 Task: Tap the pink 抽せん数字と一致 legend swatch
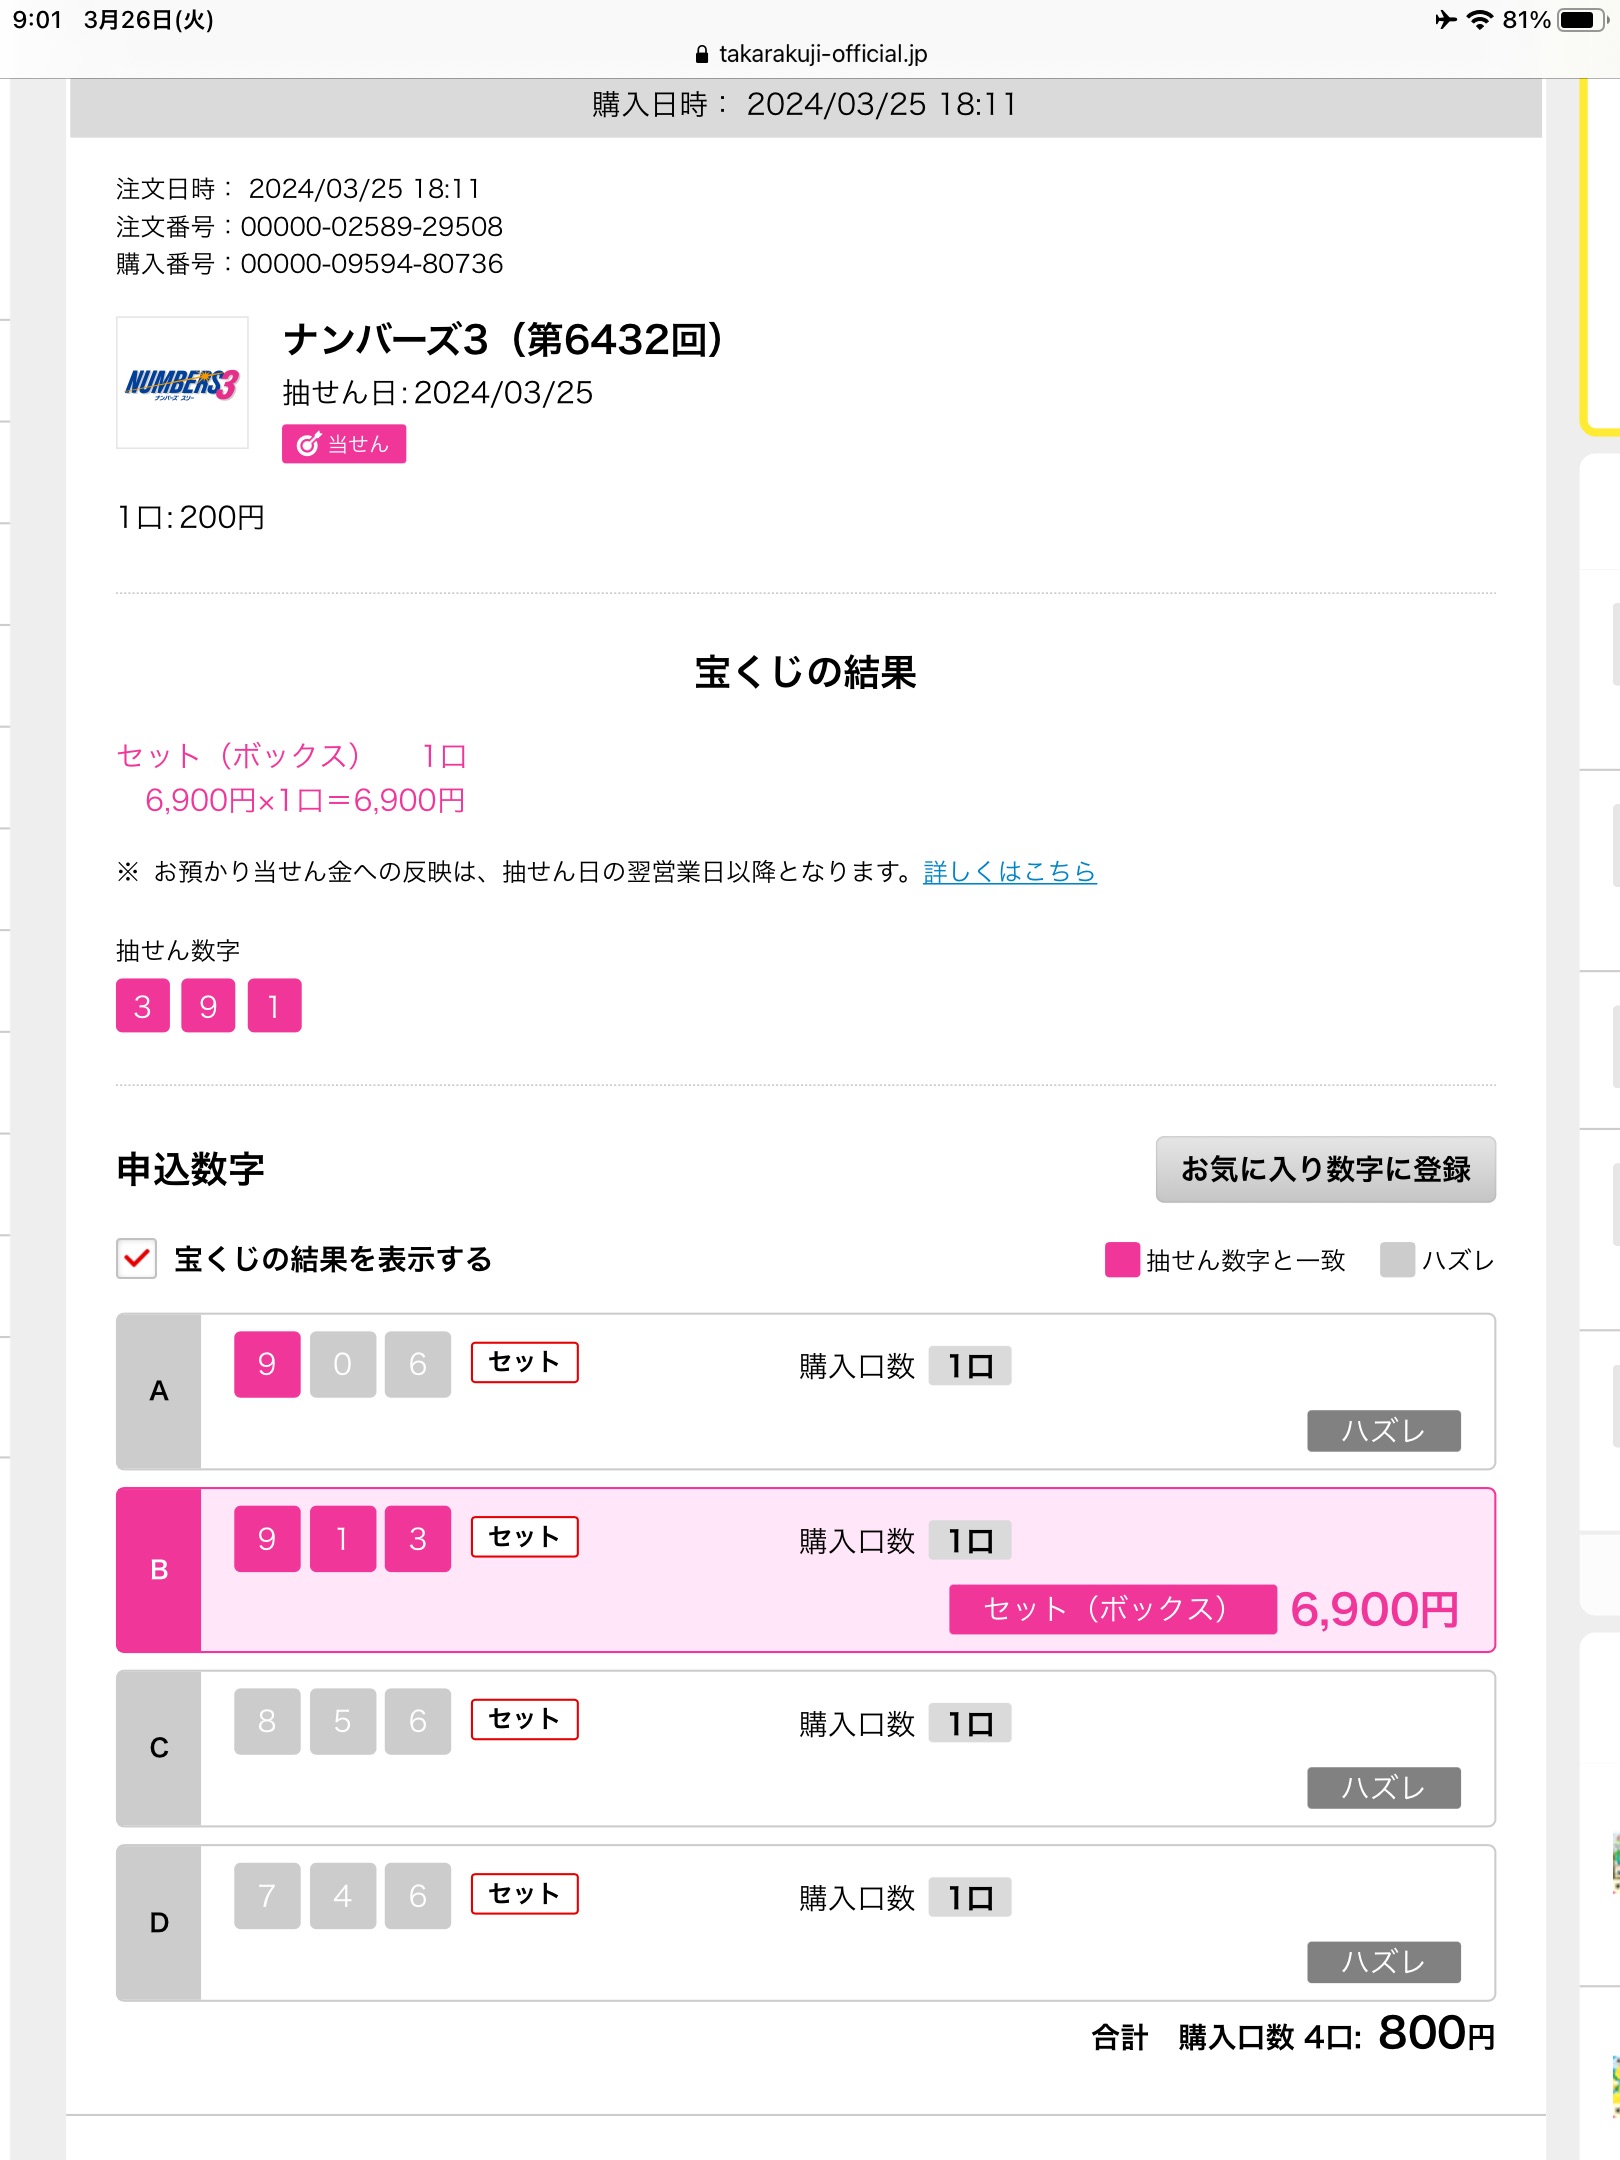[1122, 1260]
